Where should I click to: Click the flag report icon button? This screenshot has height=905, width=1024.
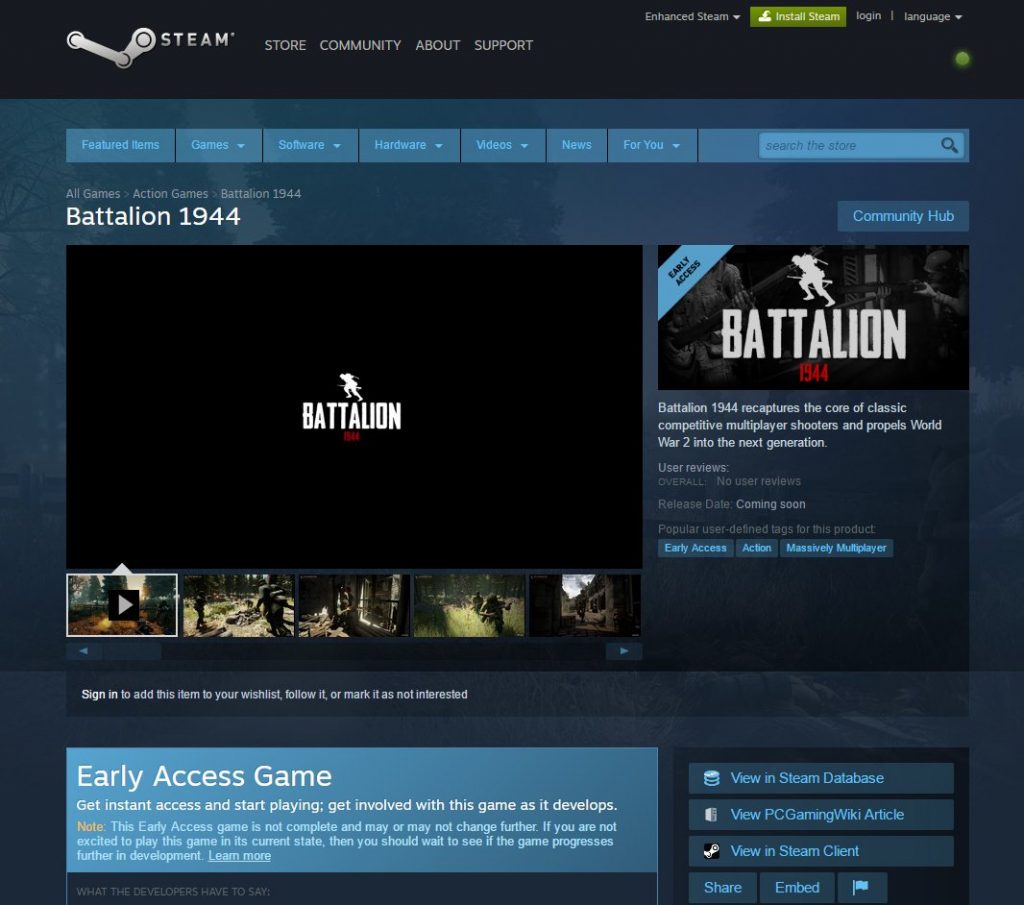click(x=860, y=887)
